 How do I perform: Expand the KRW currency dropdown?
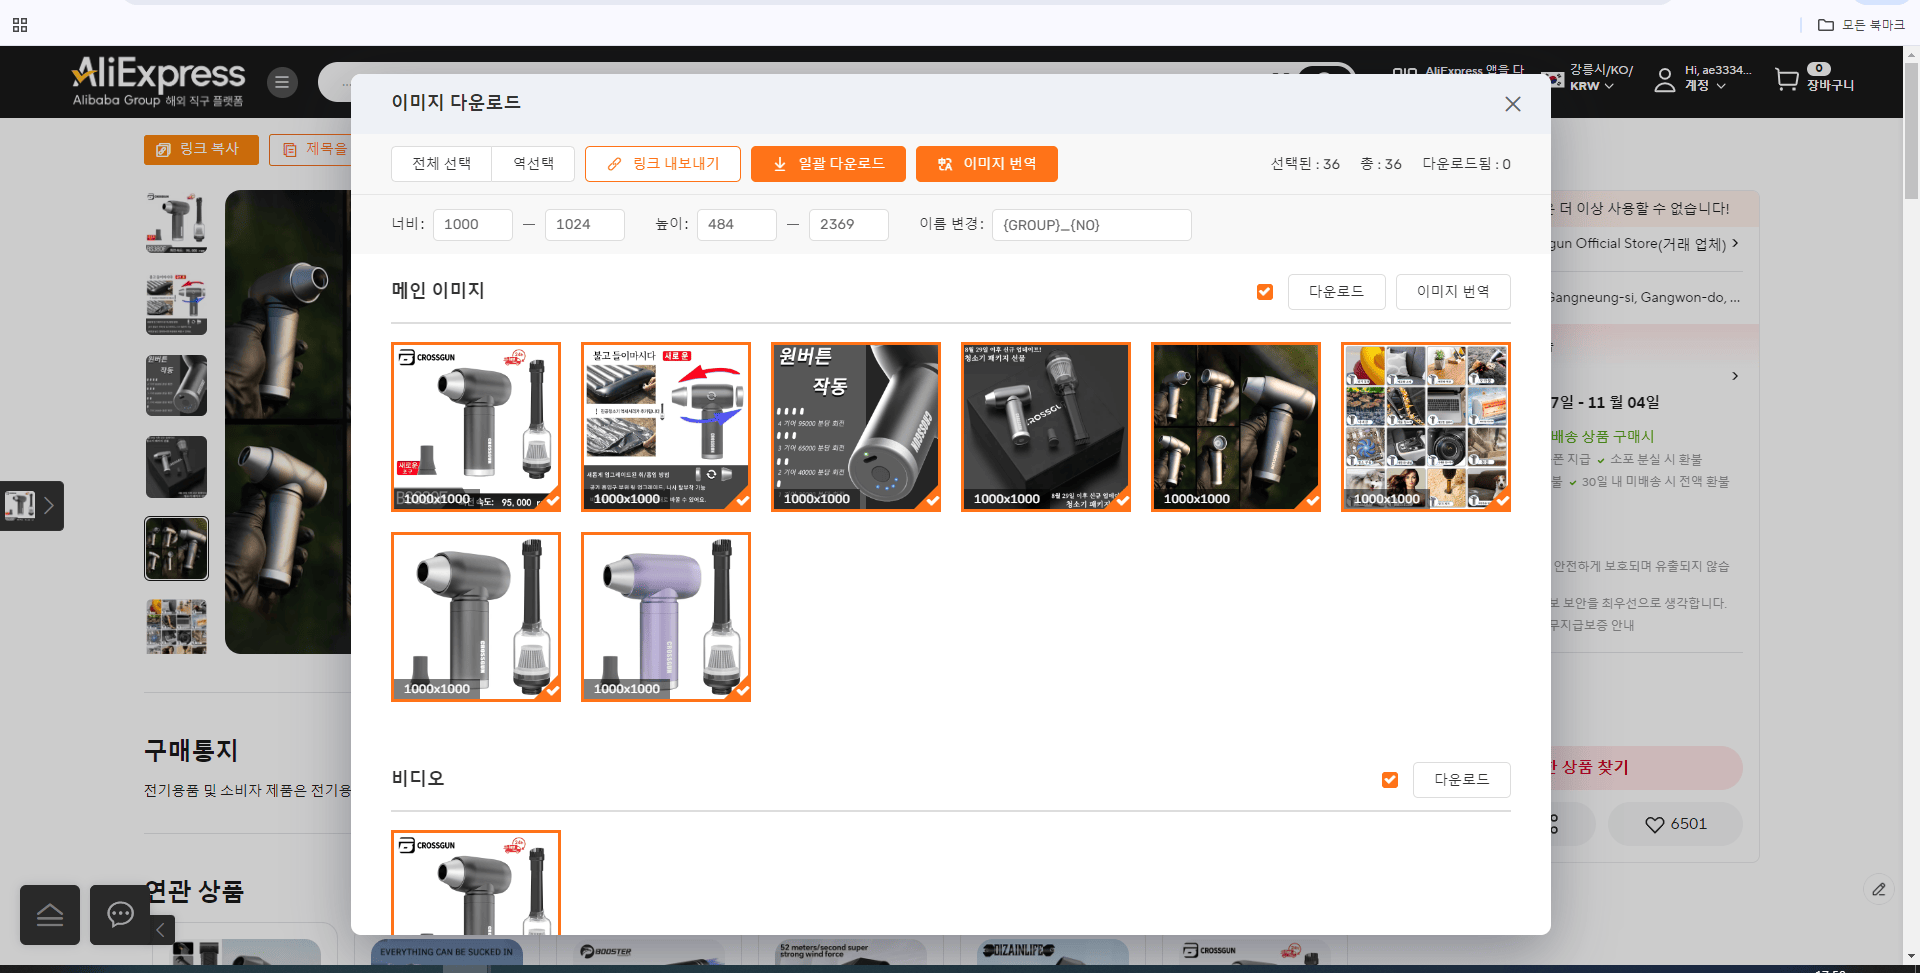(1592, 86)
